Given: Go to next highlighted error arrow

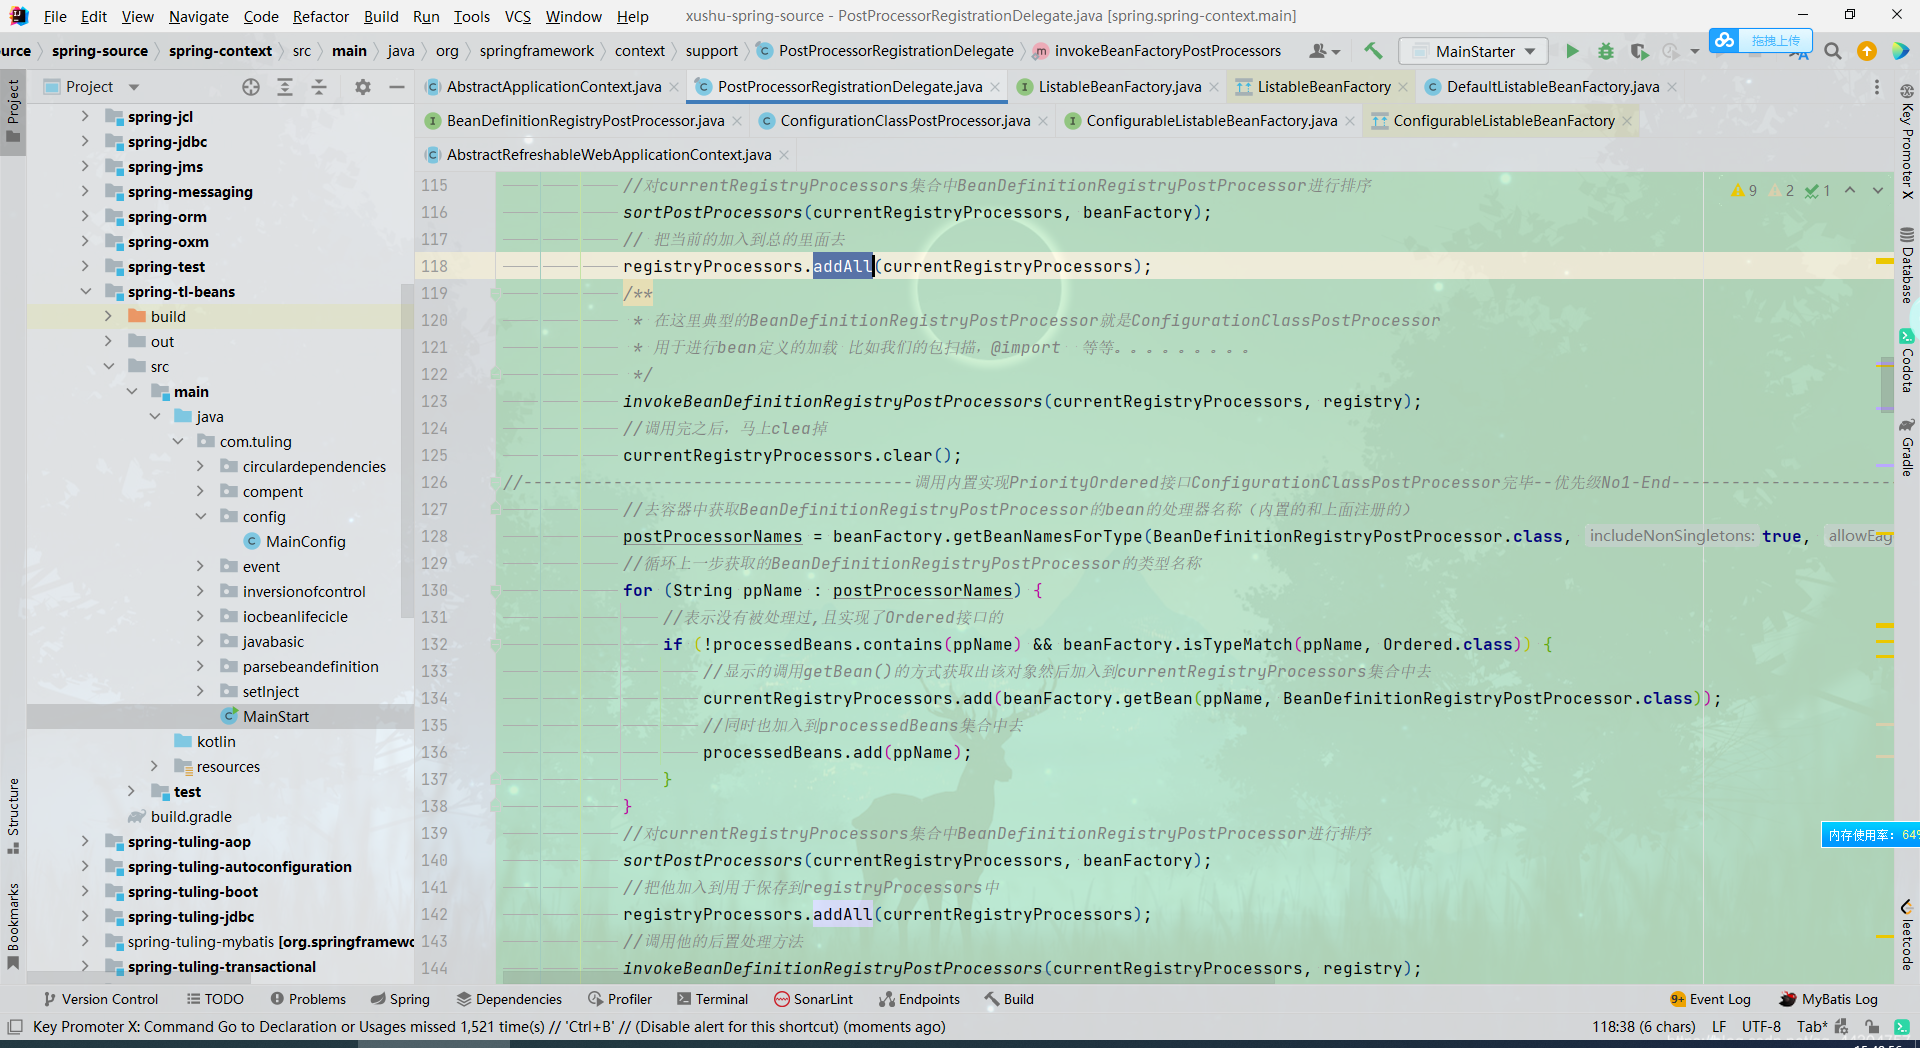Looking at the screenshot, I should point(1878,190).
